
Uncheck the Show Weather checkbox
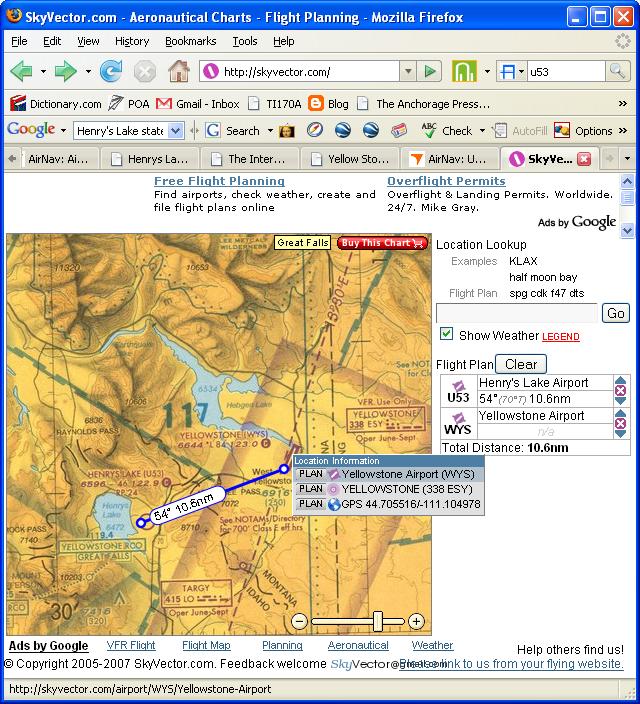tap(446, 334)
